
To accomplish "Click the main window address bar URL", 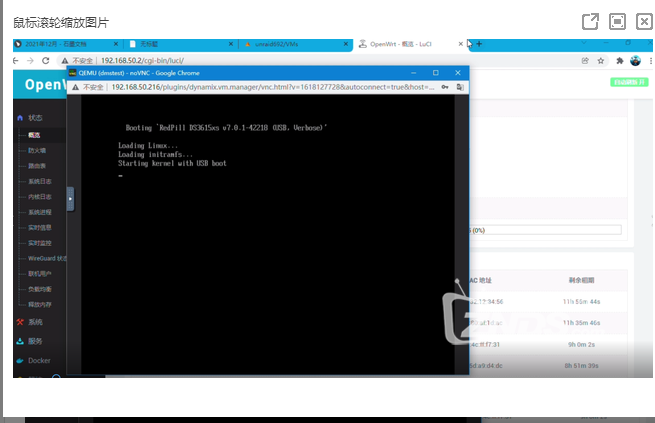I will [142, 61].
